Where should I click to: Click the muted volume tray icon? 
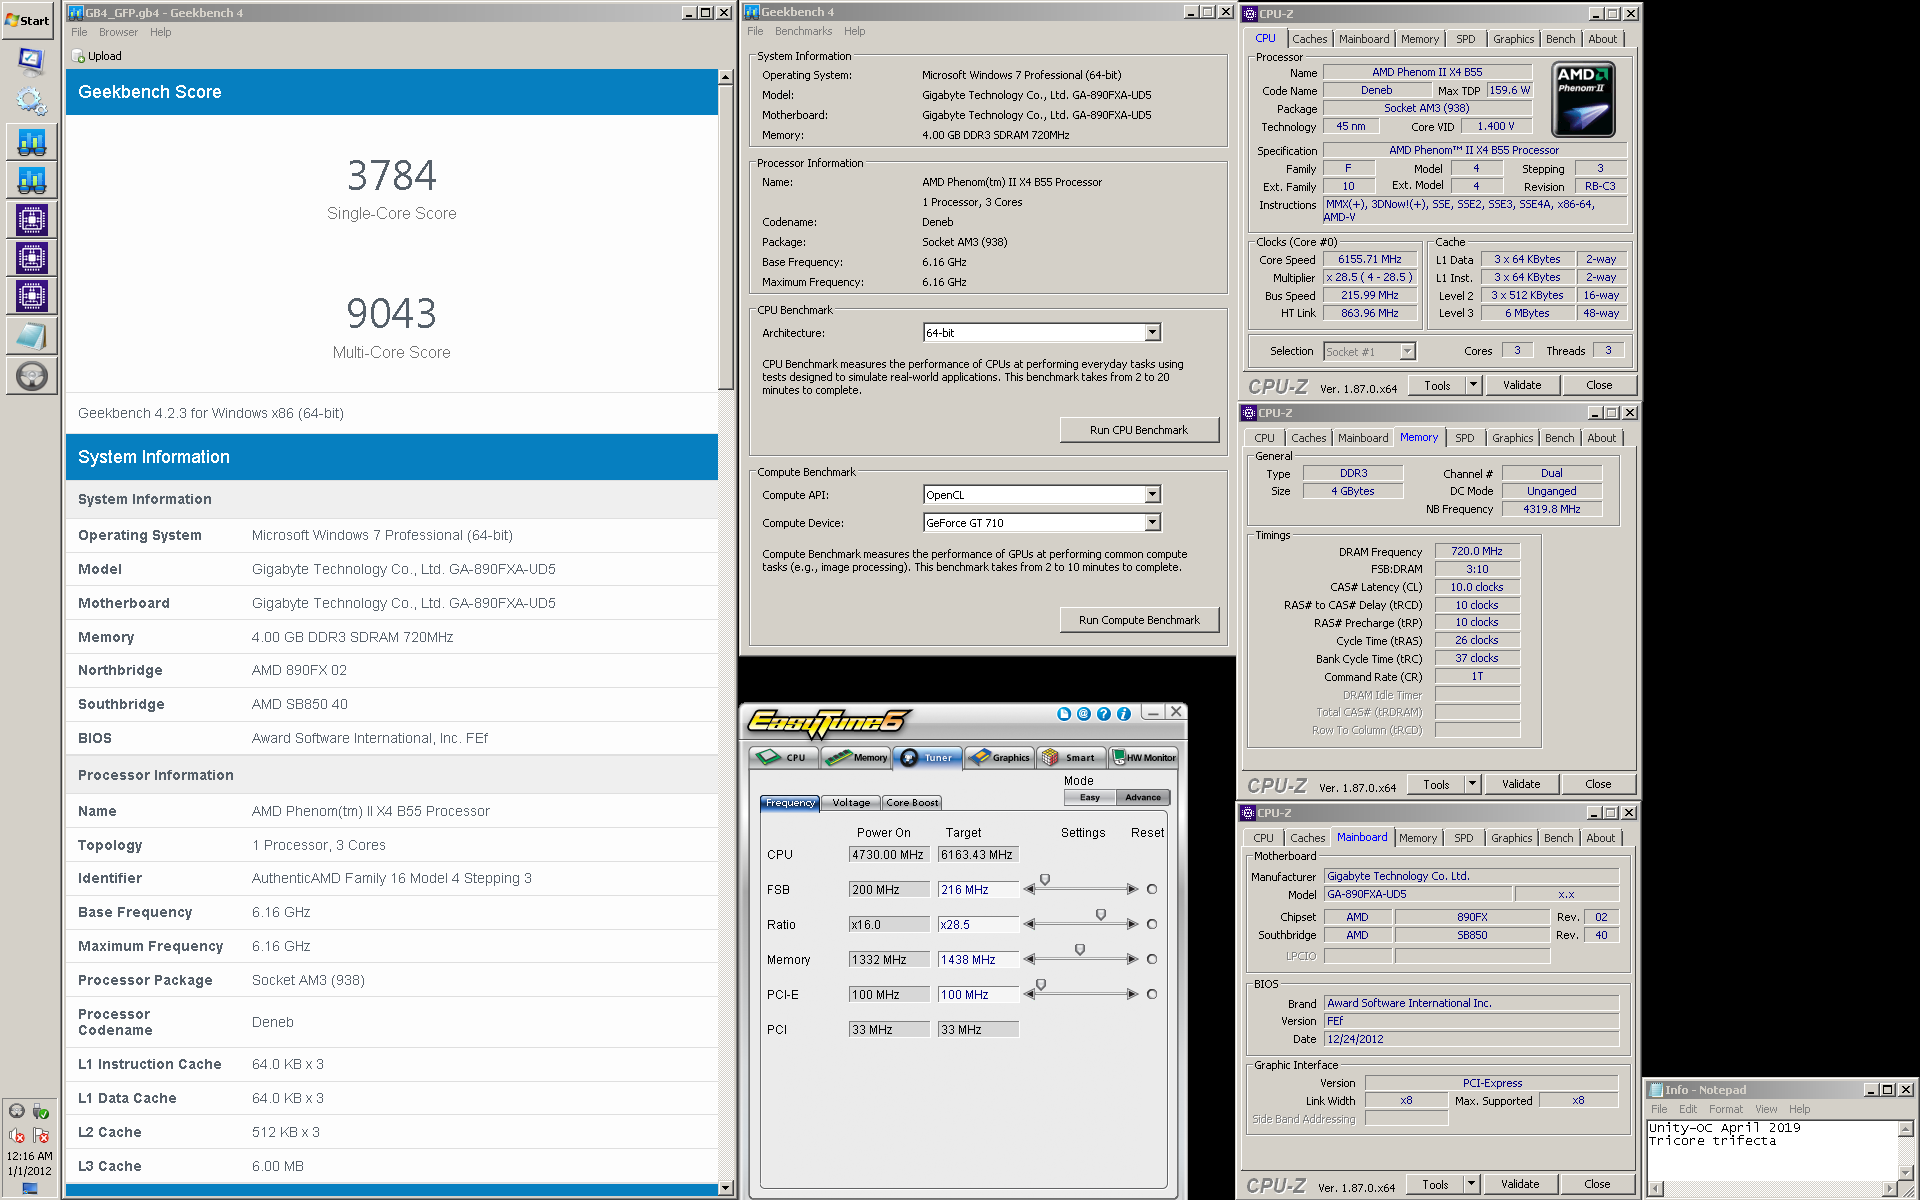click(16, 1136)
